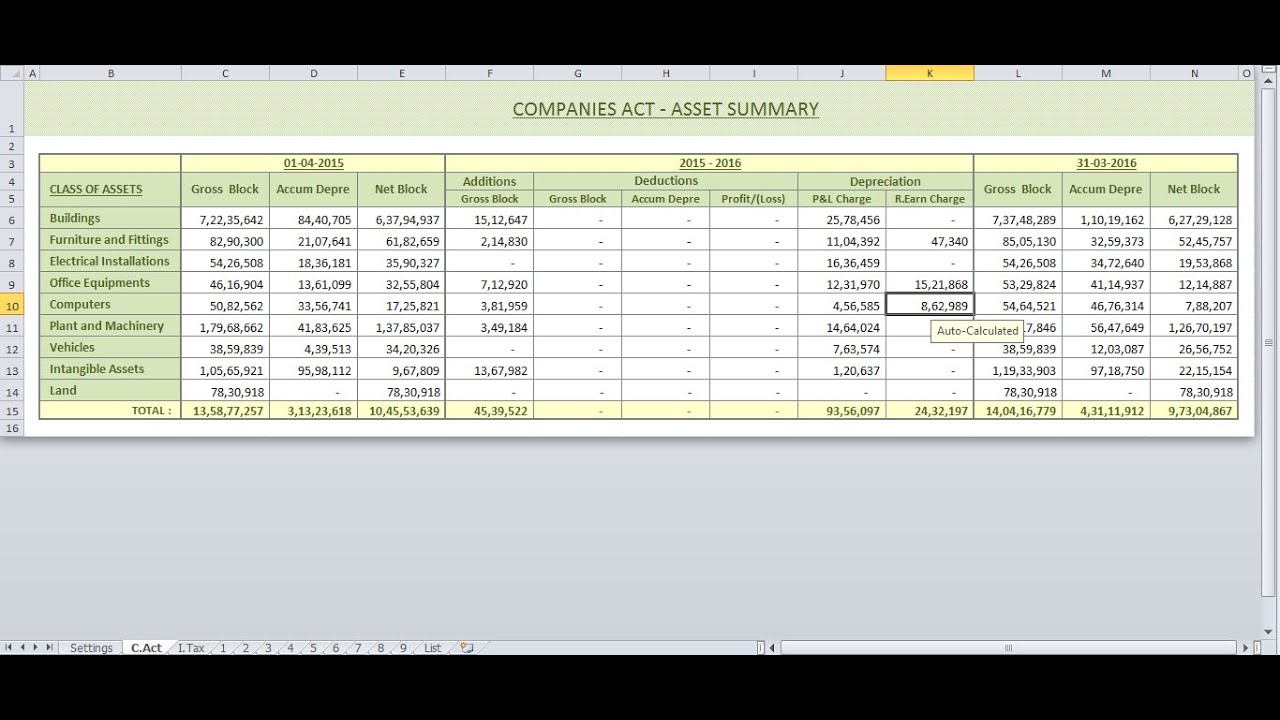
Task: Open sheet tab 9
Action: [403, 648]
